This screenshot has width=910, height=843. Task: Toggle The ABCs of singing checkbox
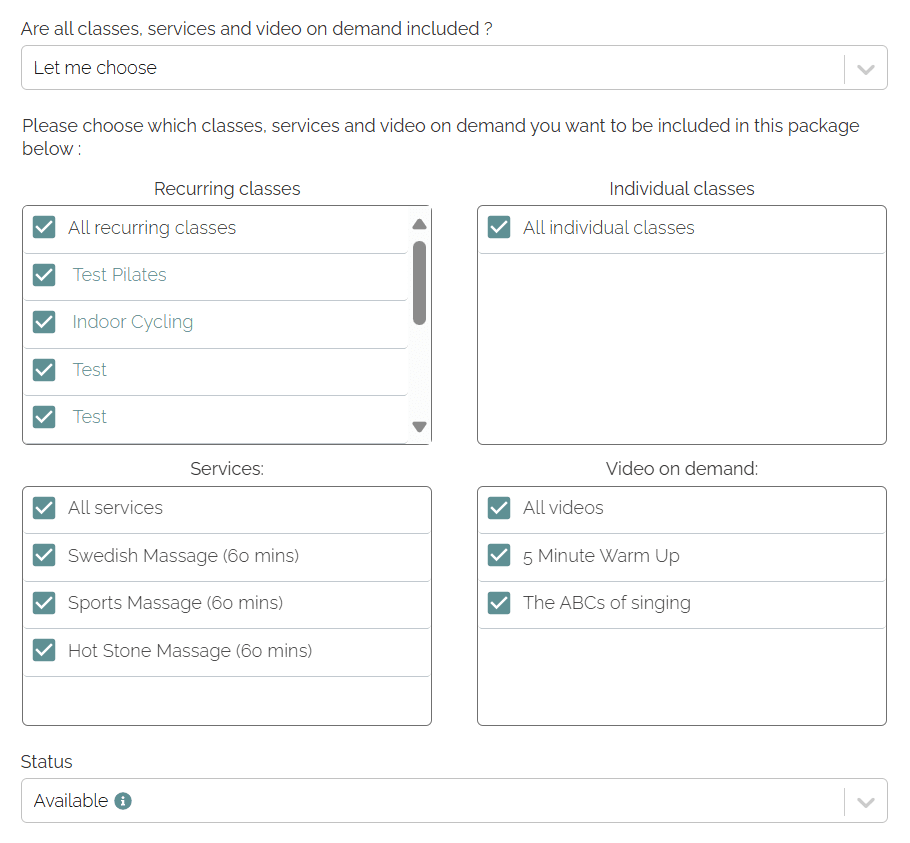[499, 603]
